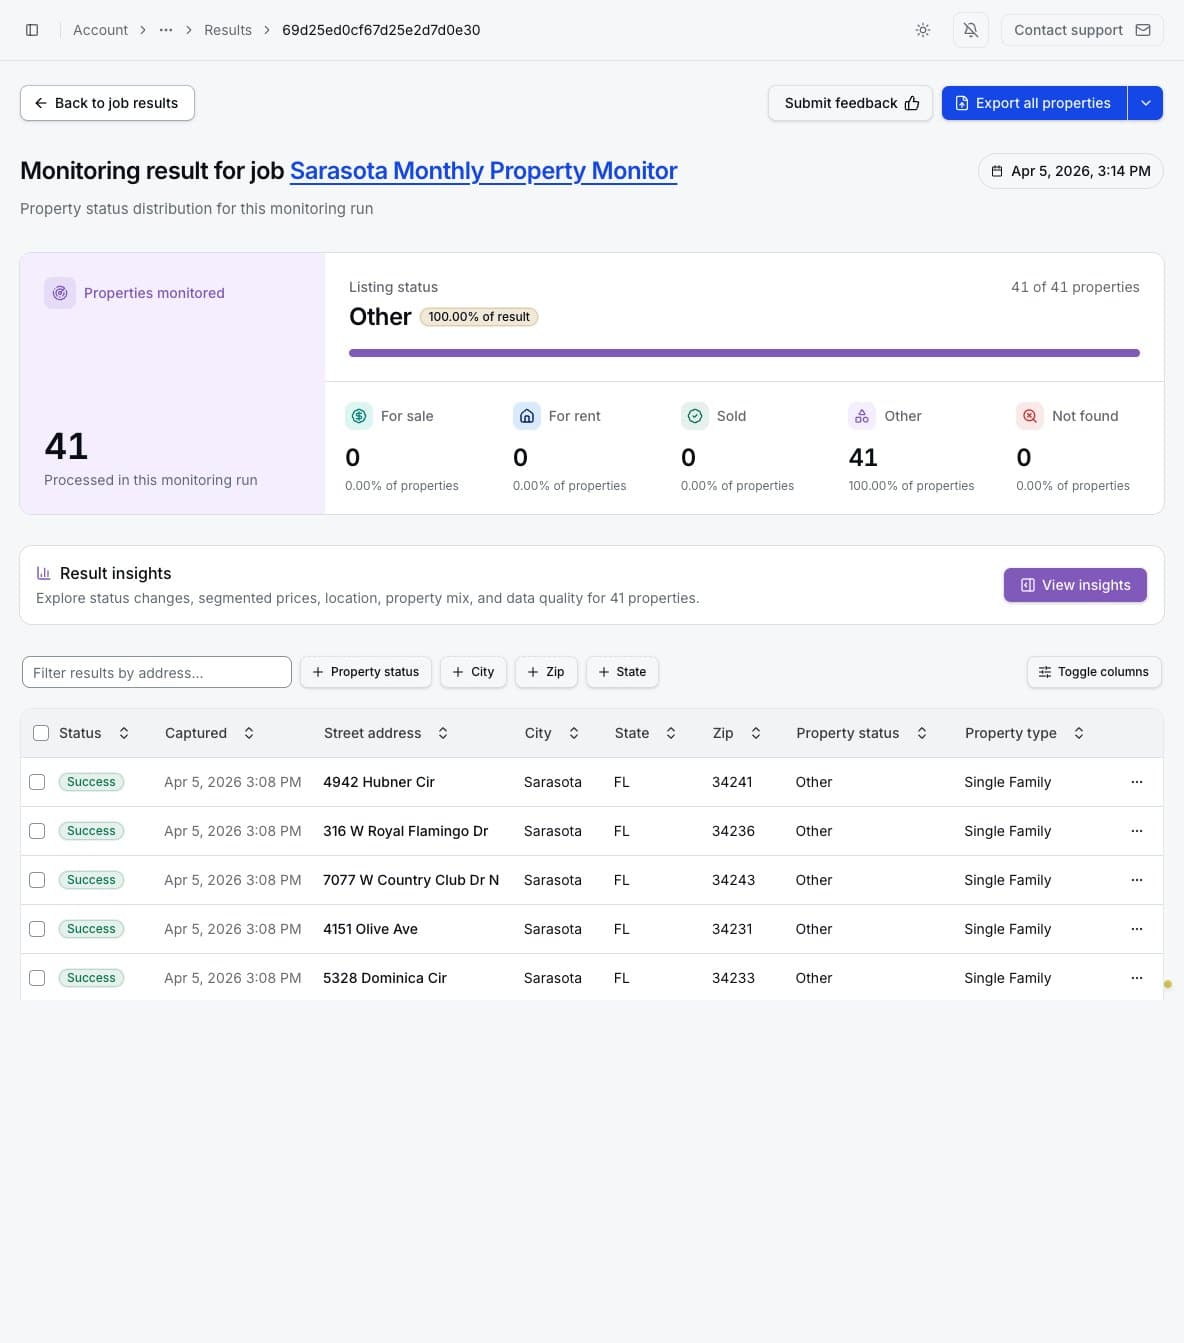Image resolution: width=1184 pixels, height=1343 pixels.
Task: Go to Account in the breadcrumb
Action: coord(100,30)
